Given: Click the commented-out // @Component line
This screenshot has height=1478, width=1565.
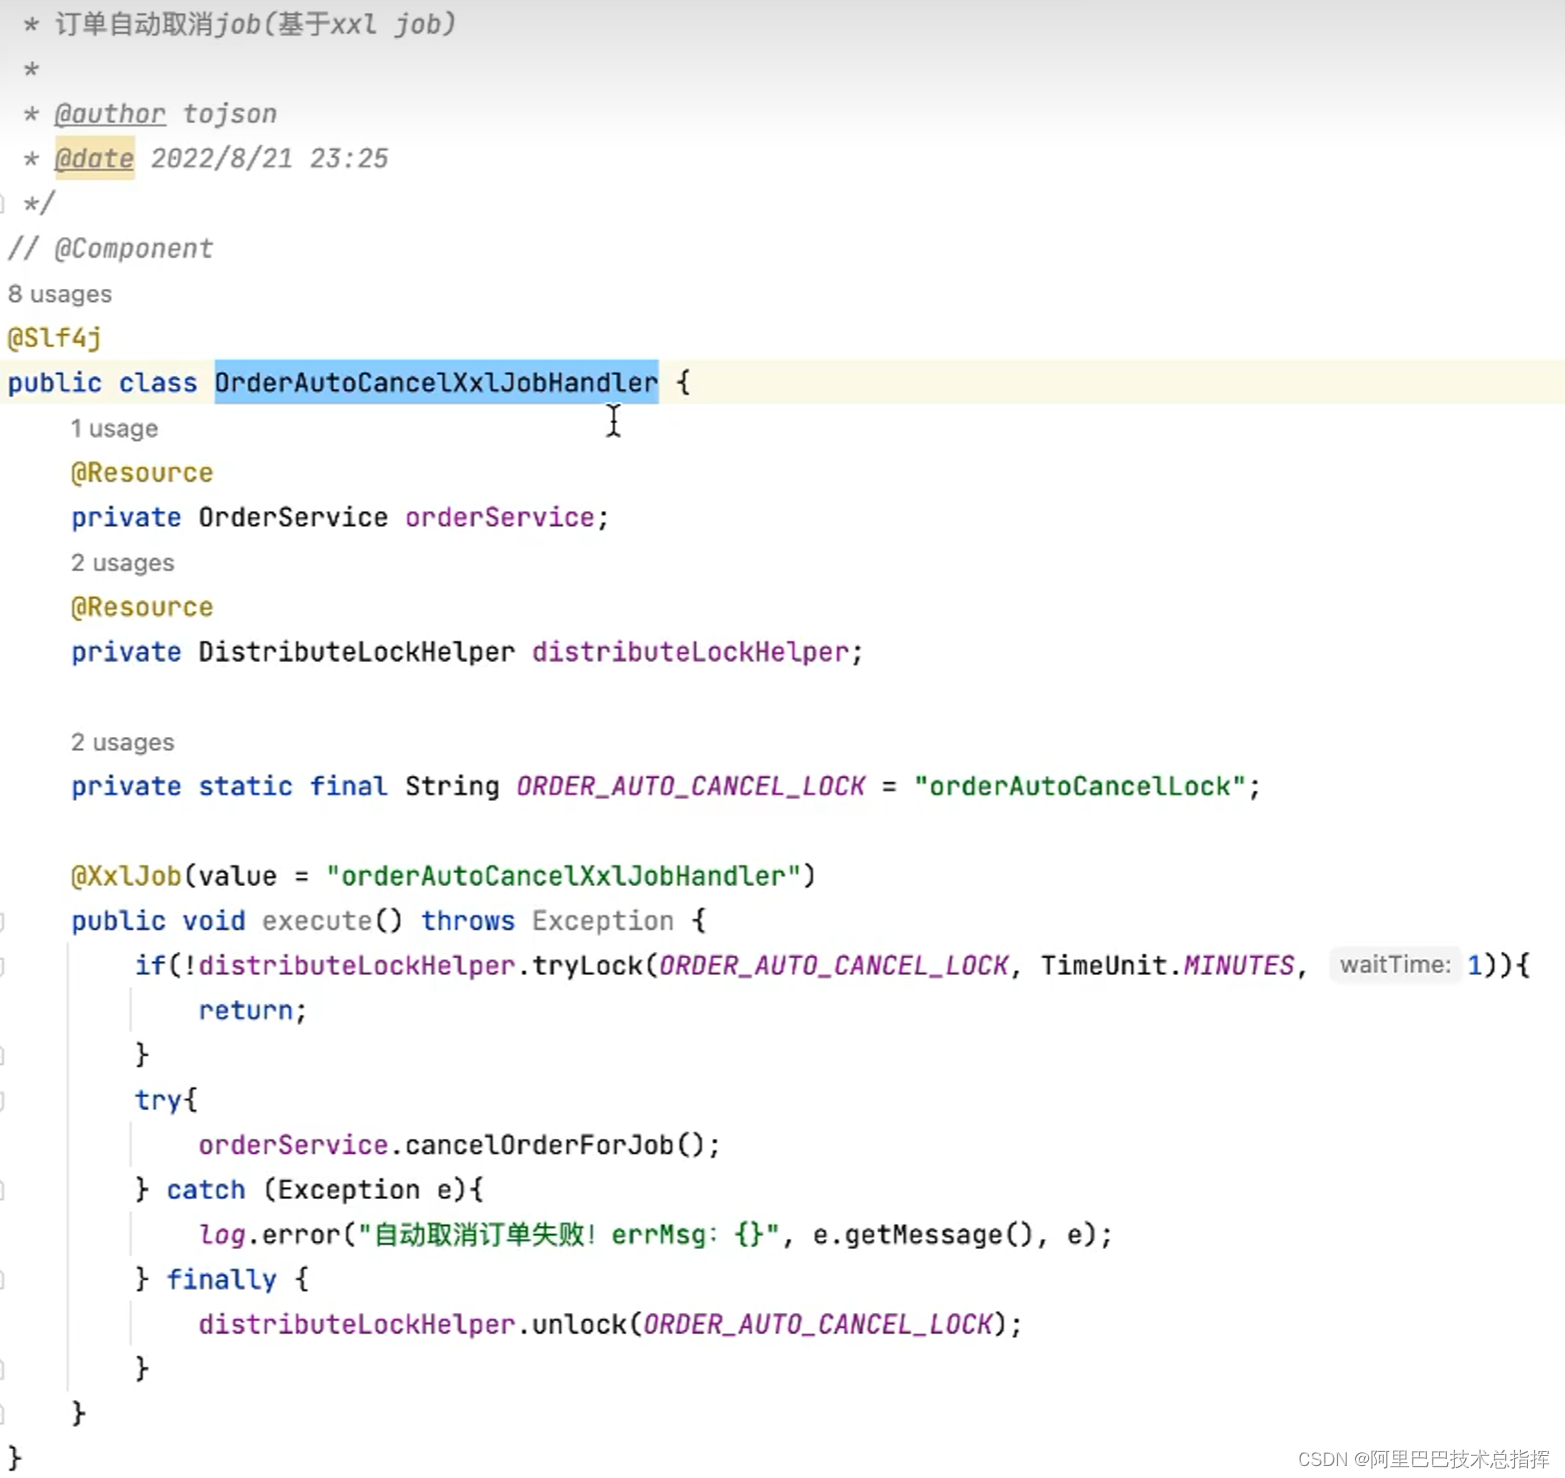Looking at the screenshot, I should point(110,249).
